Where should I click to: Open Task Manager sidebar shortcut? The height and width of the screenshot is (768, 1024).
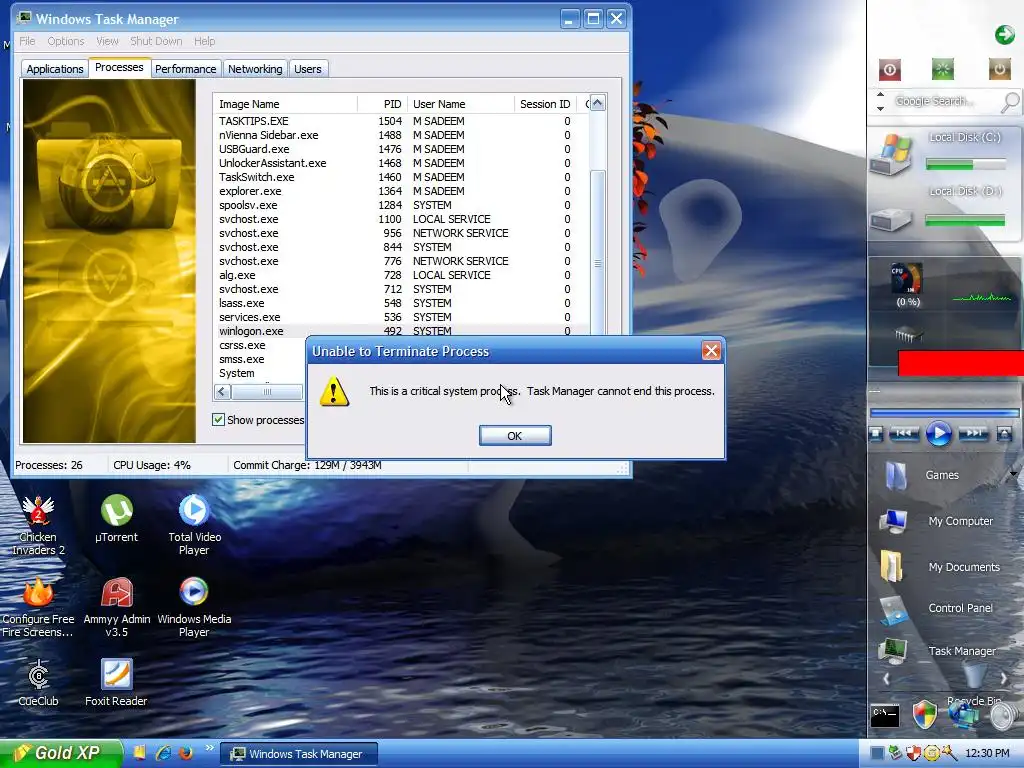coord(893,650)
